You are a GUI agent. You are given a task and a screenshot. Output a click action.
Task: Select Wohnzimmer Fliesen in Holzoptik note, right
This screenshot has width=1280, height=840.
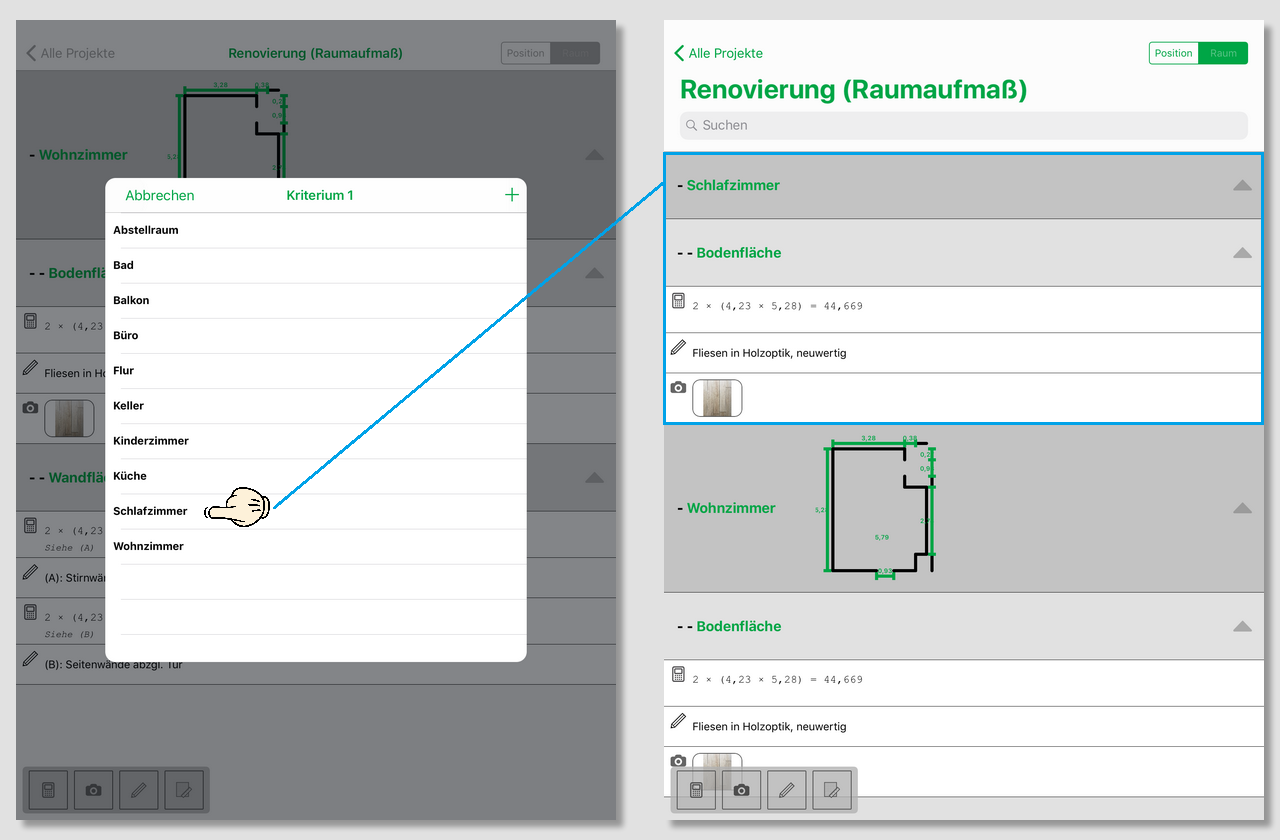pyautogui.click(x=769, y=727)
